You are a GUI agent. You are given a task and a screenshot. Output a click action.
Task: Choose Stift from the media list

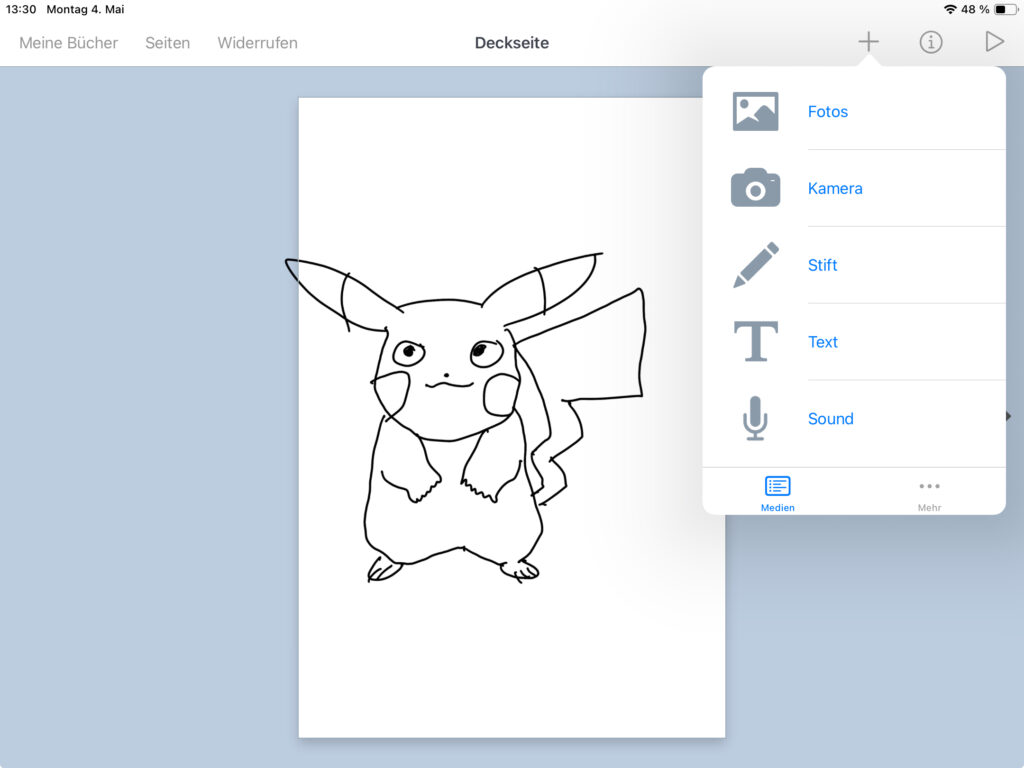822,265
